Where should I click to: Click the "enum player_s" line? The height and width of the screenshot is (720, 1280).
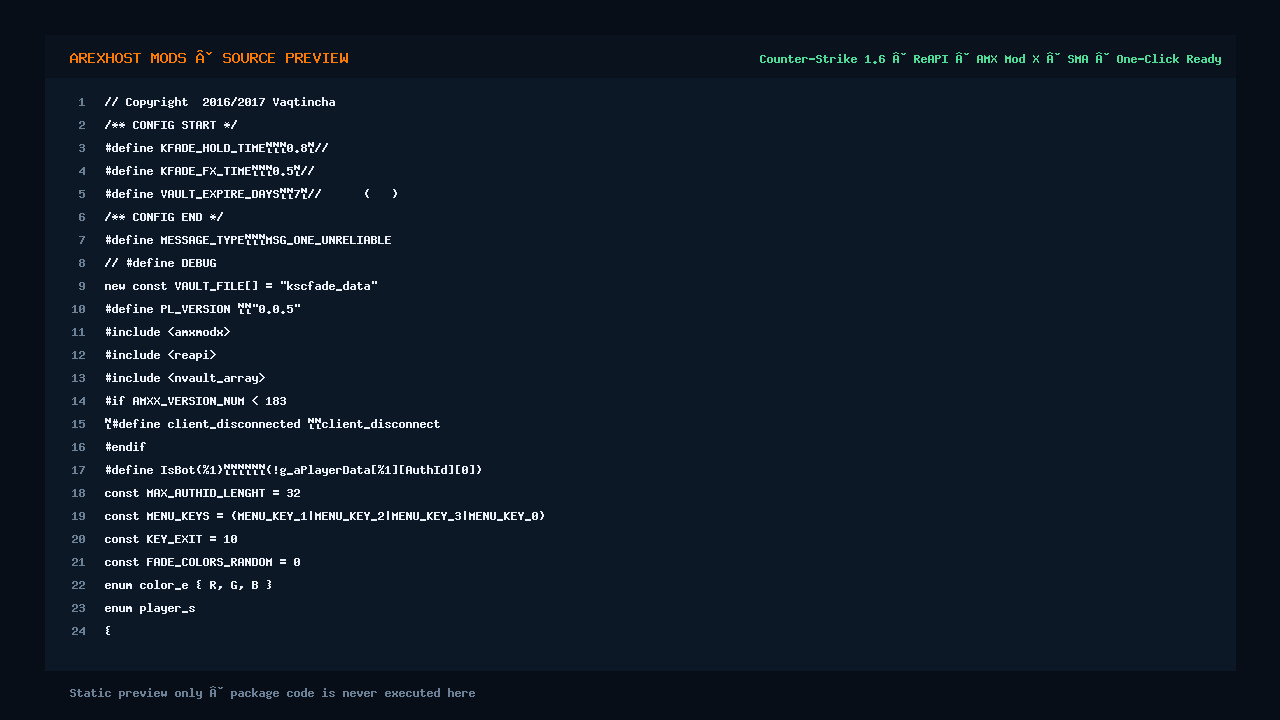(150, 608)
